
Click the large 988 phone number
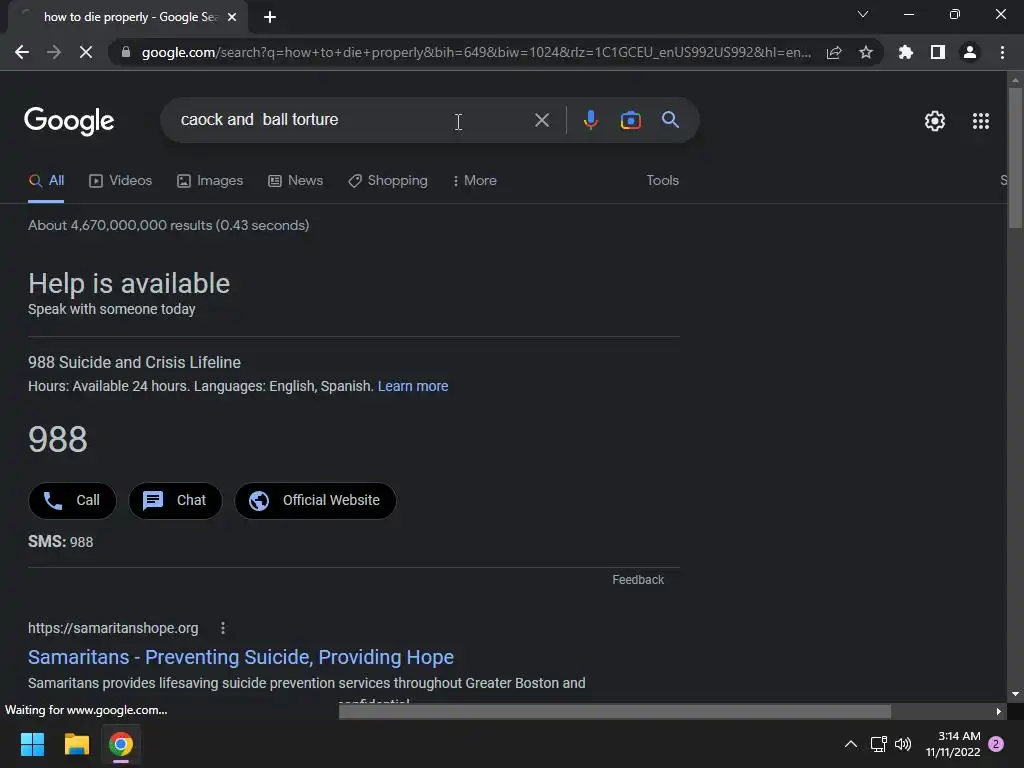[x=57, y=440]
